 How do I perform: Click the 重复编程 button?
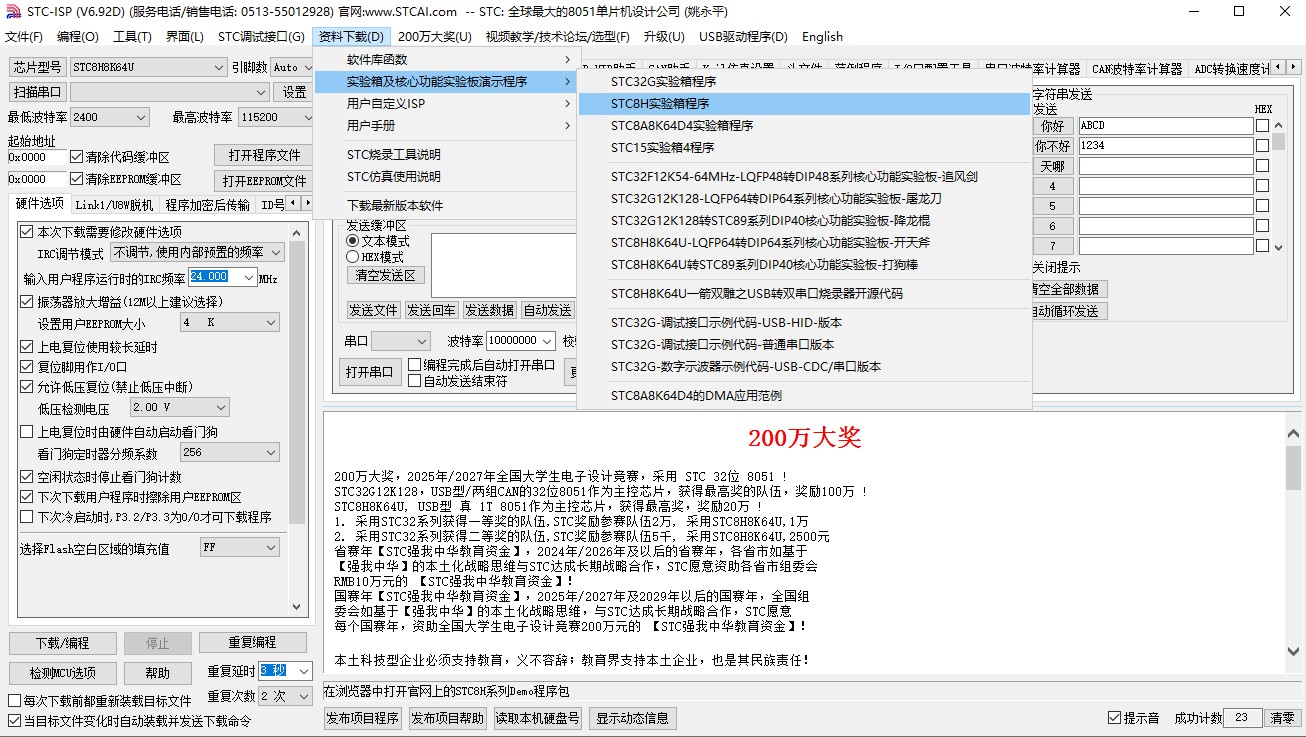tap(252, 642)
